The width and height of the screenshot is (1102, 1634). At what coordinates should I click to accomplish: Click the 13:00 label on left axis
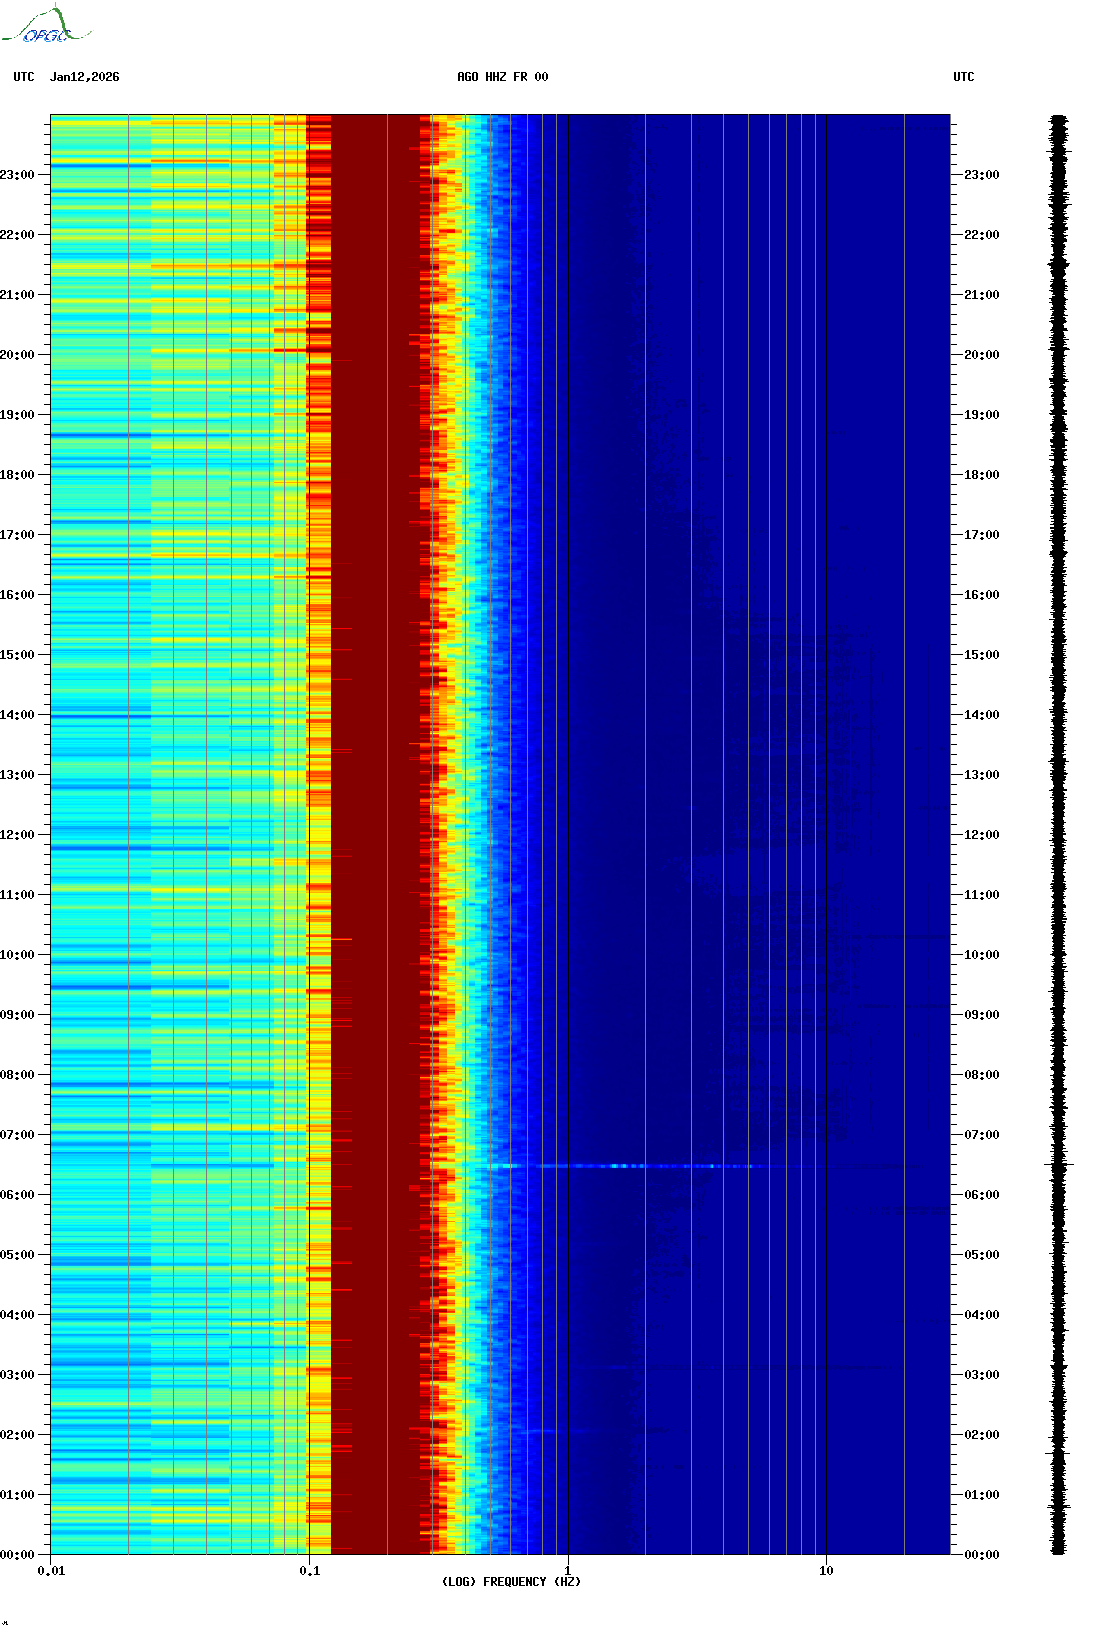pos(17,775)
